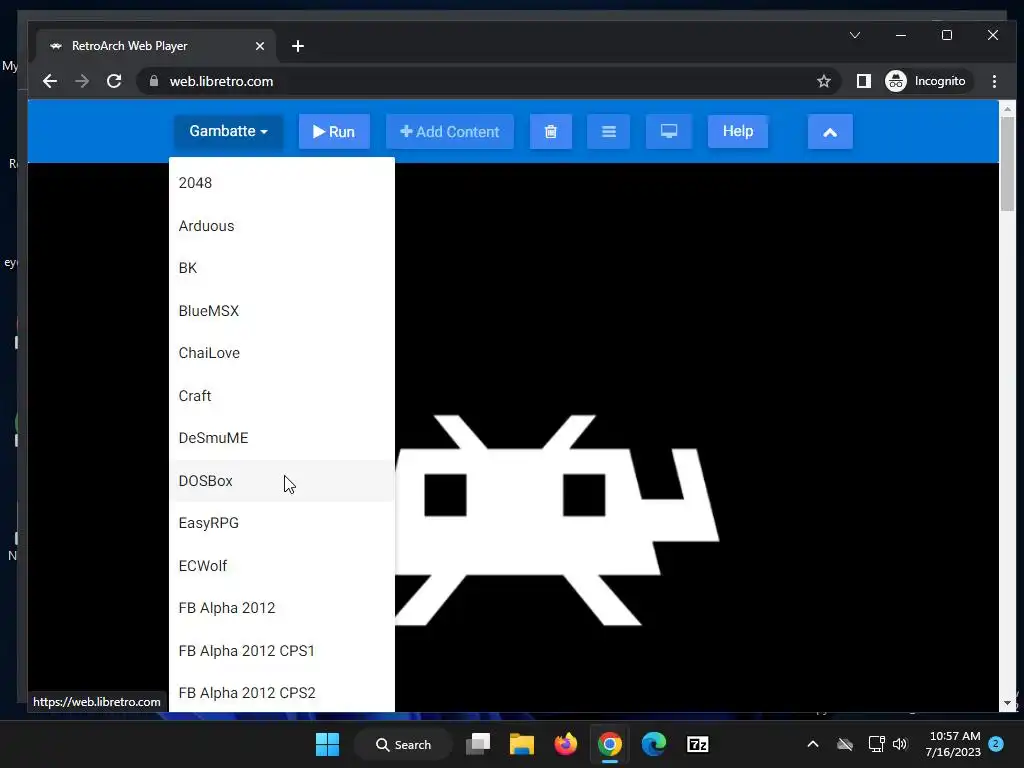Image resolution: width=1024 pixels, height=768 pixels.
Task: Launch 7-Zip from the taskbar
Action: tap(697, 744)
